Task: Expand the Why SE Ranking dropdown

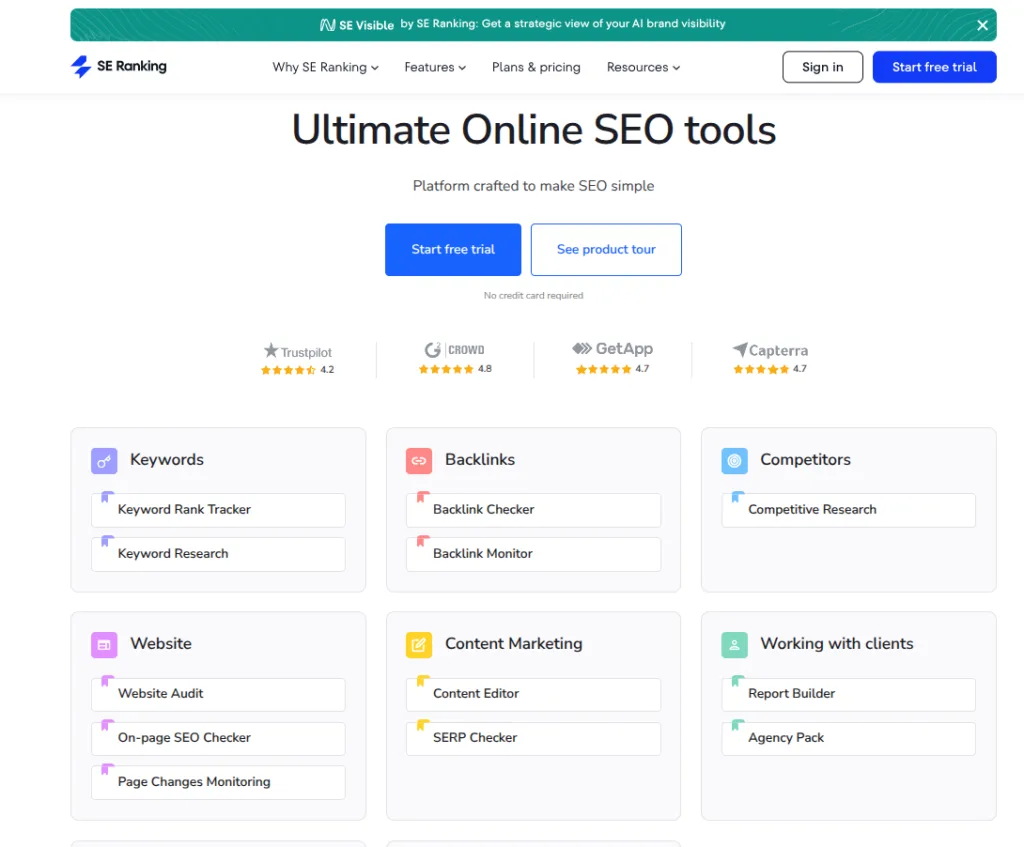Action: tap(325, 67)
